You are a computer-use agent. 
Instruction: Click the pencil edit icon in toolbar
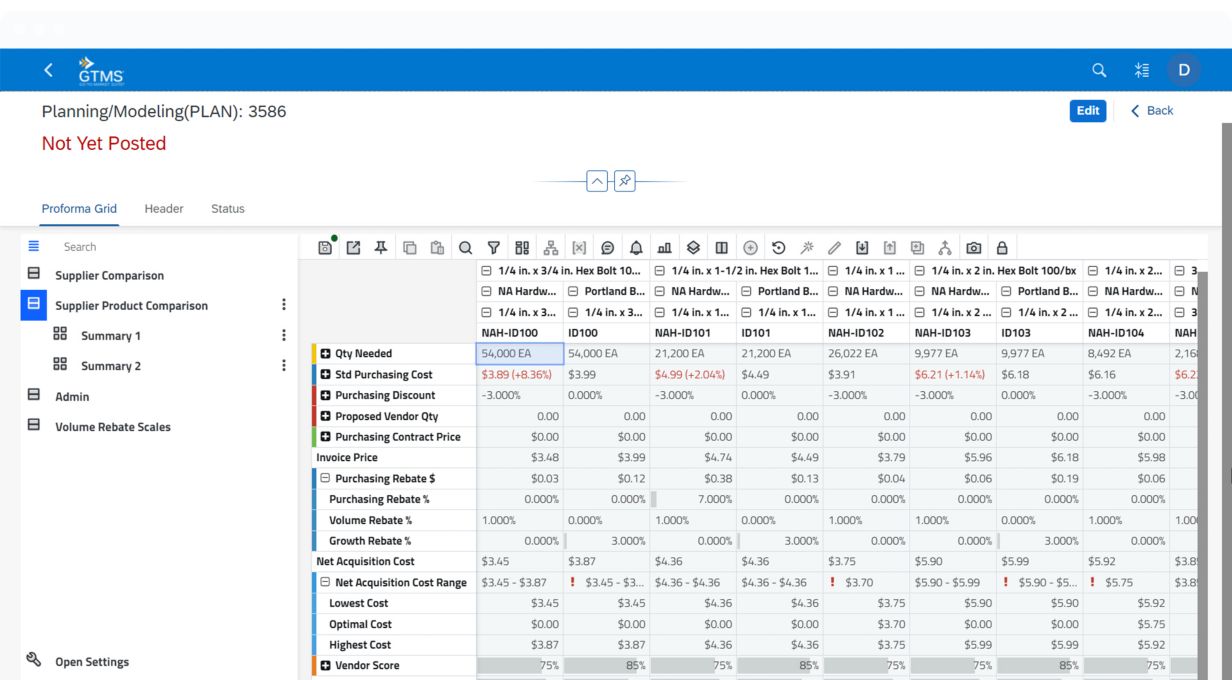[834, 248]
